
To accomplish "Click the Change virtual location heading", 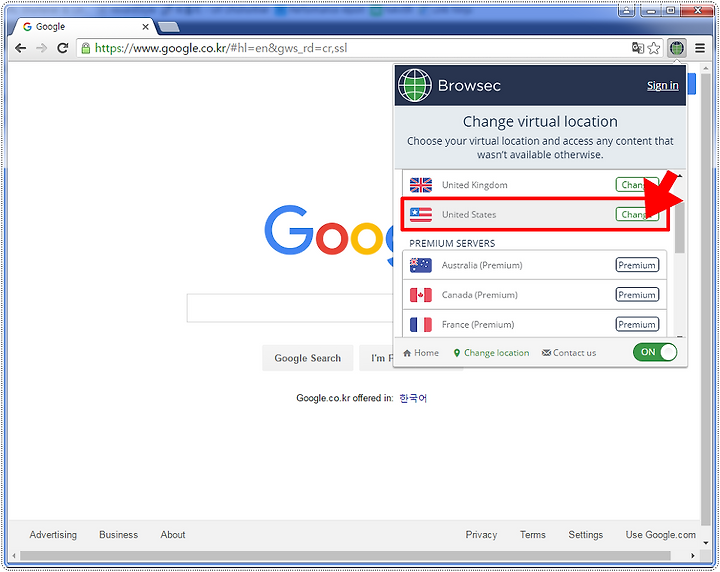I will coord(540,122).
